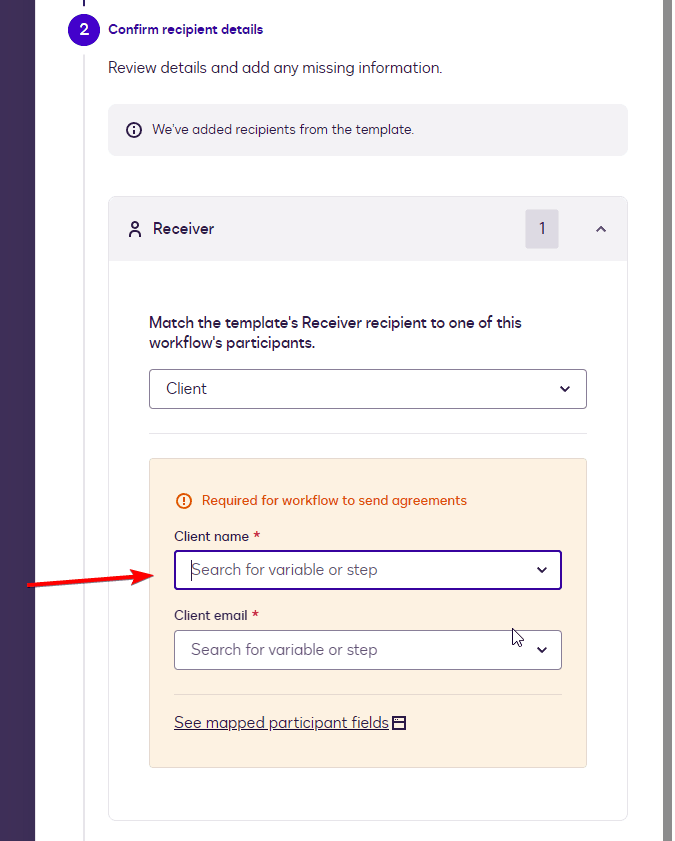This screenshot has height=841, width=675.
Task: Click the Client name field label
Action: coord(210,537)
